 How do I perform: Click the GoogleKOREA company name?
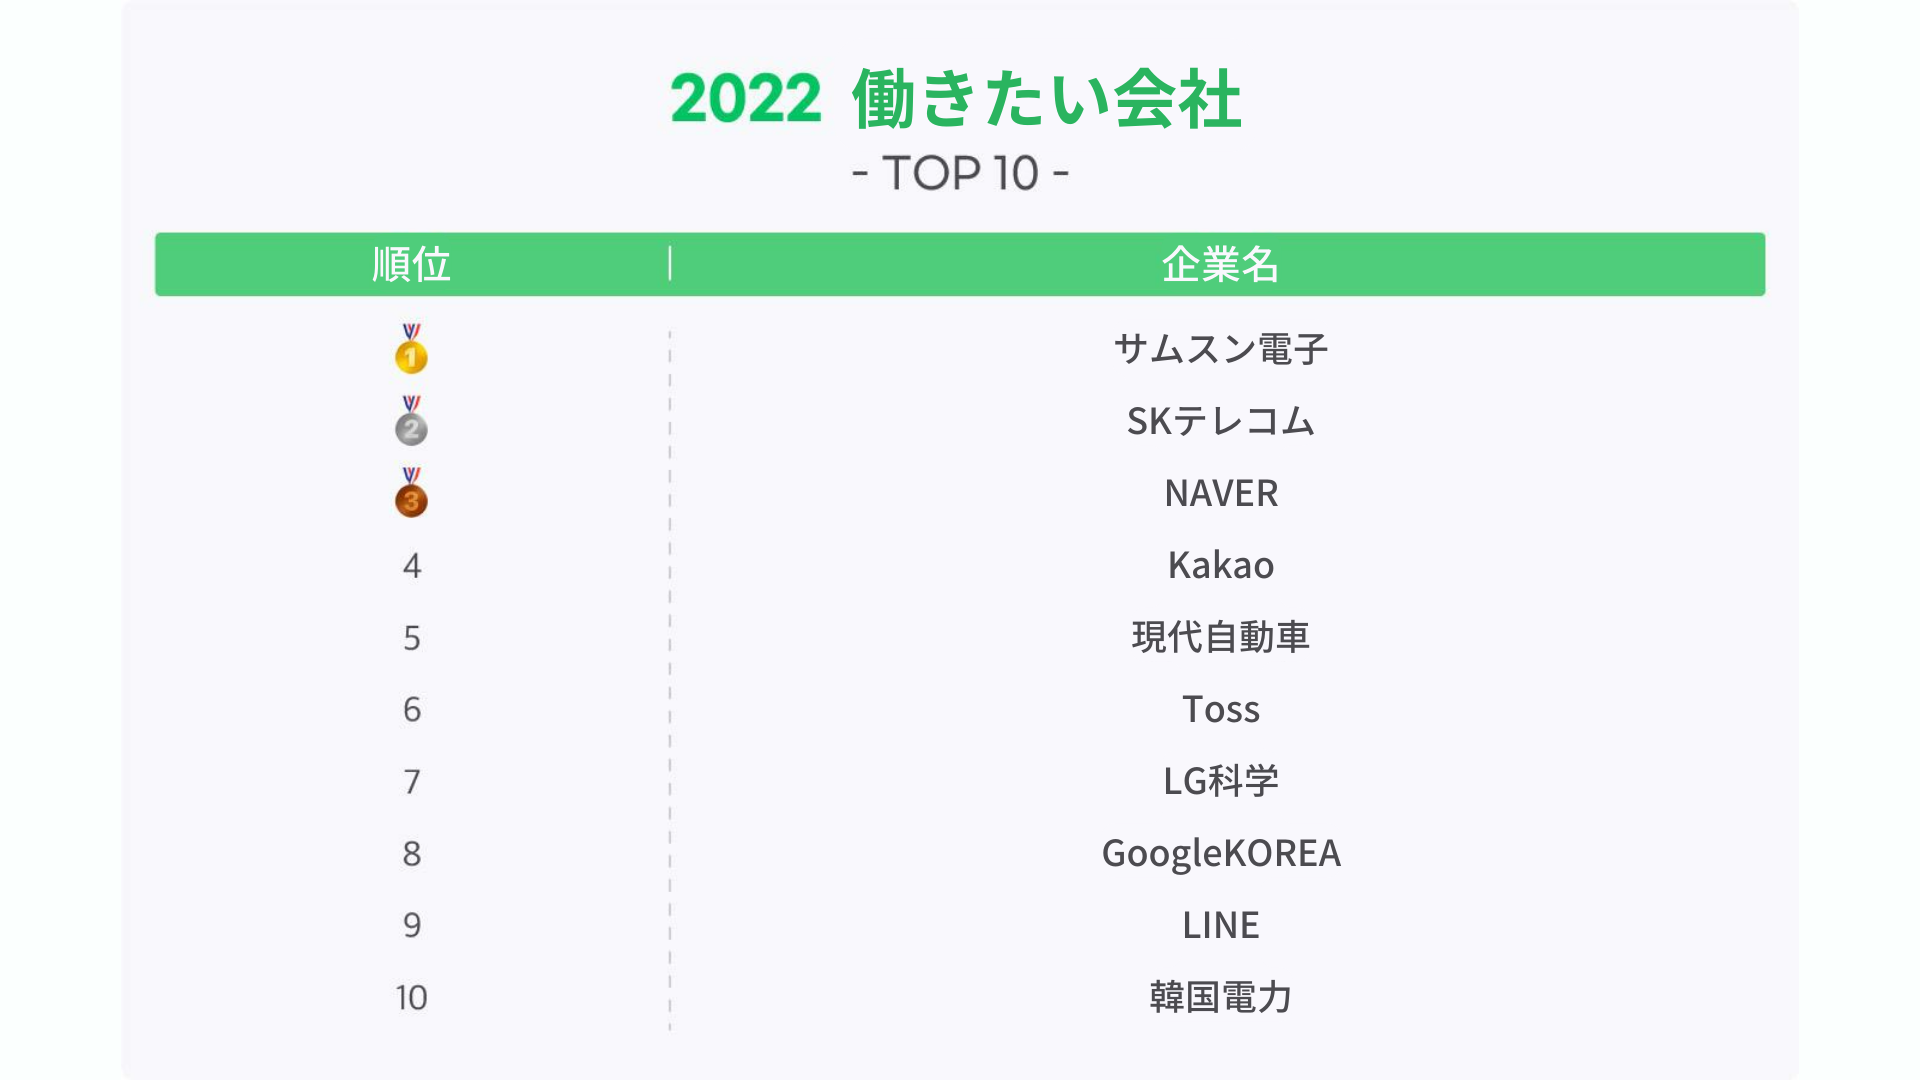pos(1221,853)
